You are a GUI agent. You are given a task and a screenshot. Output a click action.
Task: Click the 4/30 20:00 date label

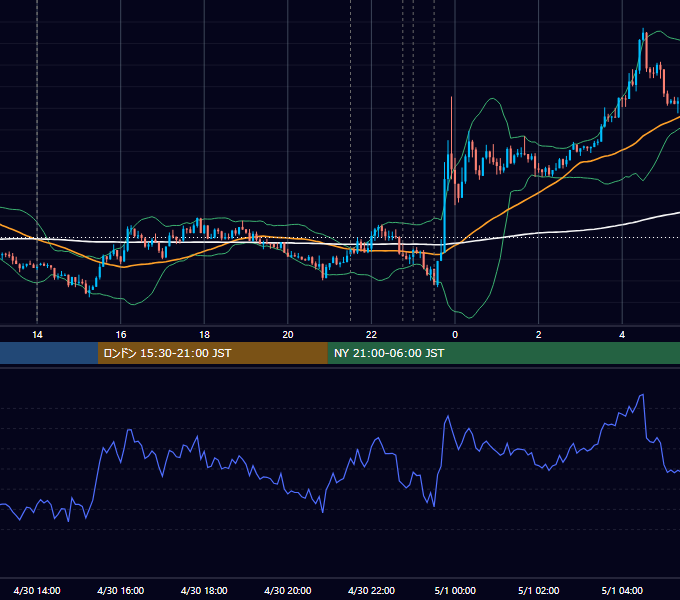[x=288, y=590]
